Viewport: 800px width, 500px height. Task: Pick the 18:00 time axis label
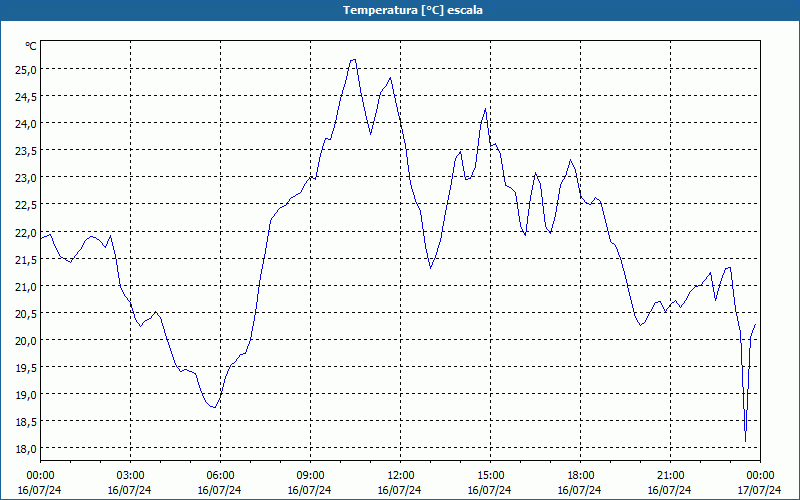pyautogui.click(x=580, y=476)
